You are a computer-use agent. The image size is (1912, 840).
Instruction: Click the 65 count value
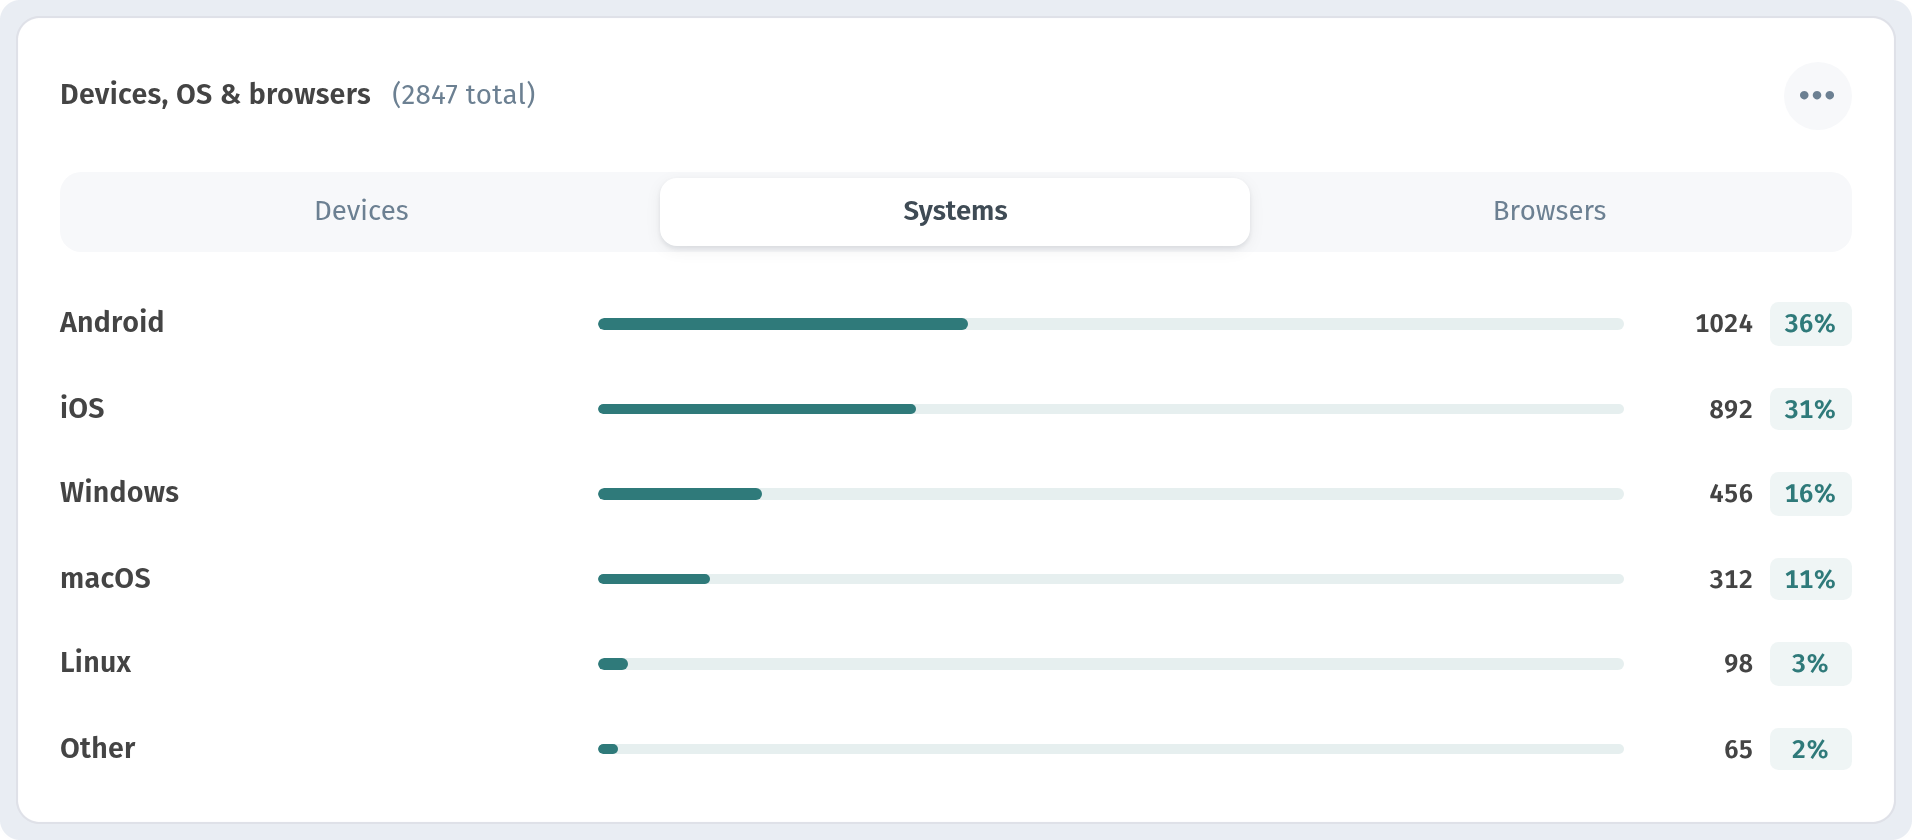[1738, 749]
